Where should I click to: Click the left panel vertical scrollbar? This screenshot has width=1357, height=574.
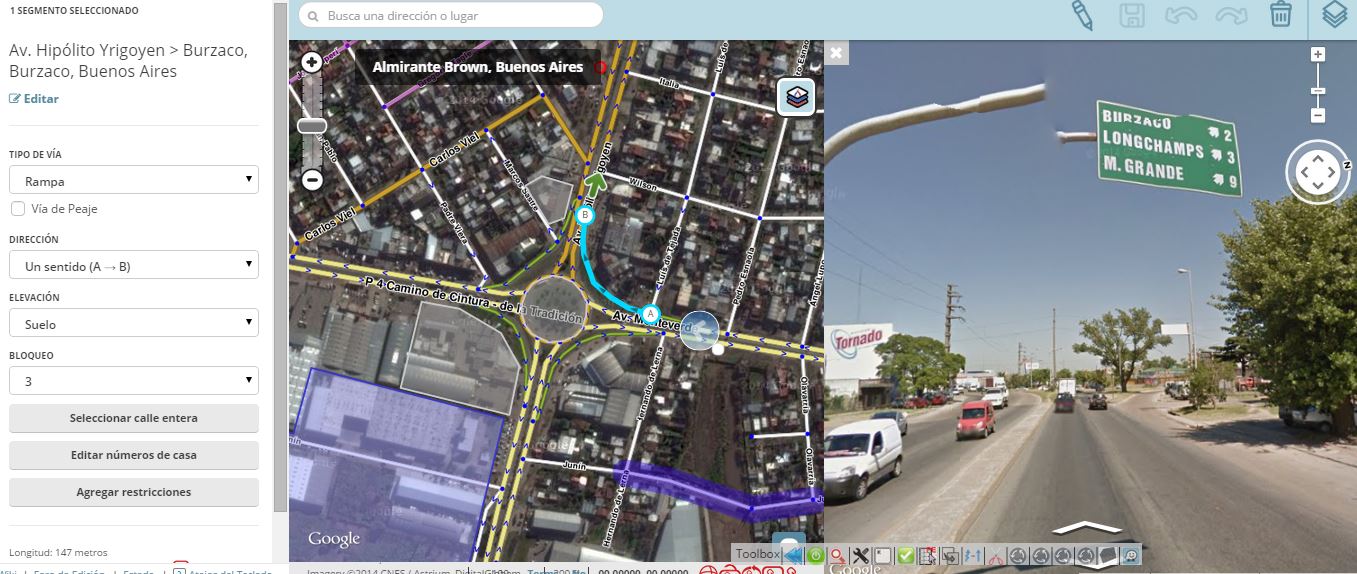(280, 255)
